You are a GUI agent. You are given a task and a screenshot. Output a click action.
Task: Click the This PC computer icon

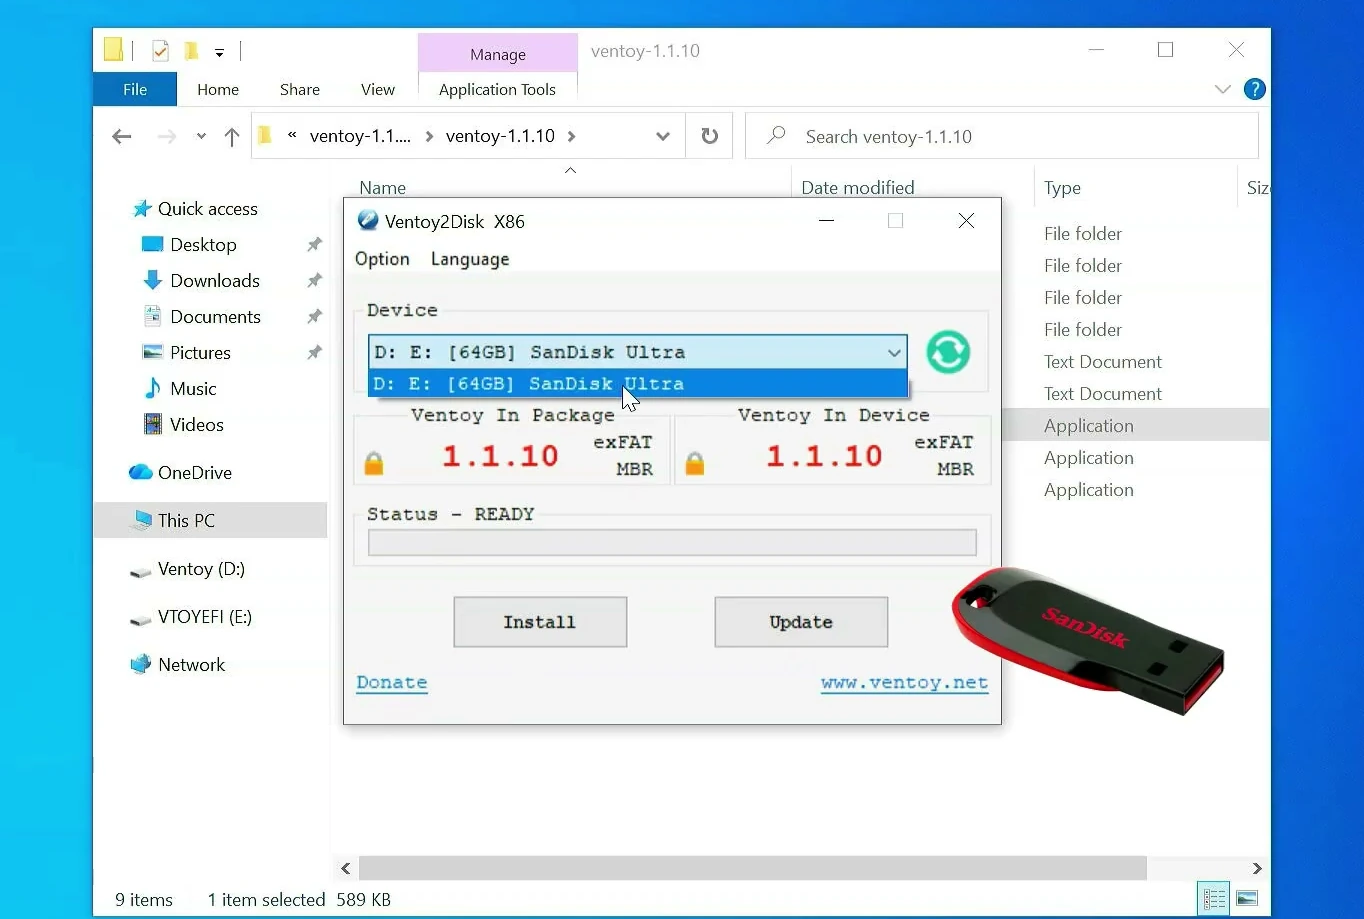142,520
